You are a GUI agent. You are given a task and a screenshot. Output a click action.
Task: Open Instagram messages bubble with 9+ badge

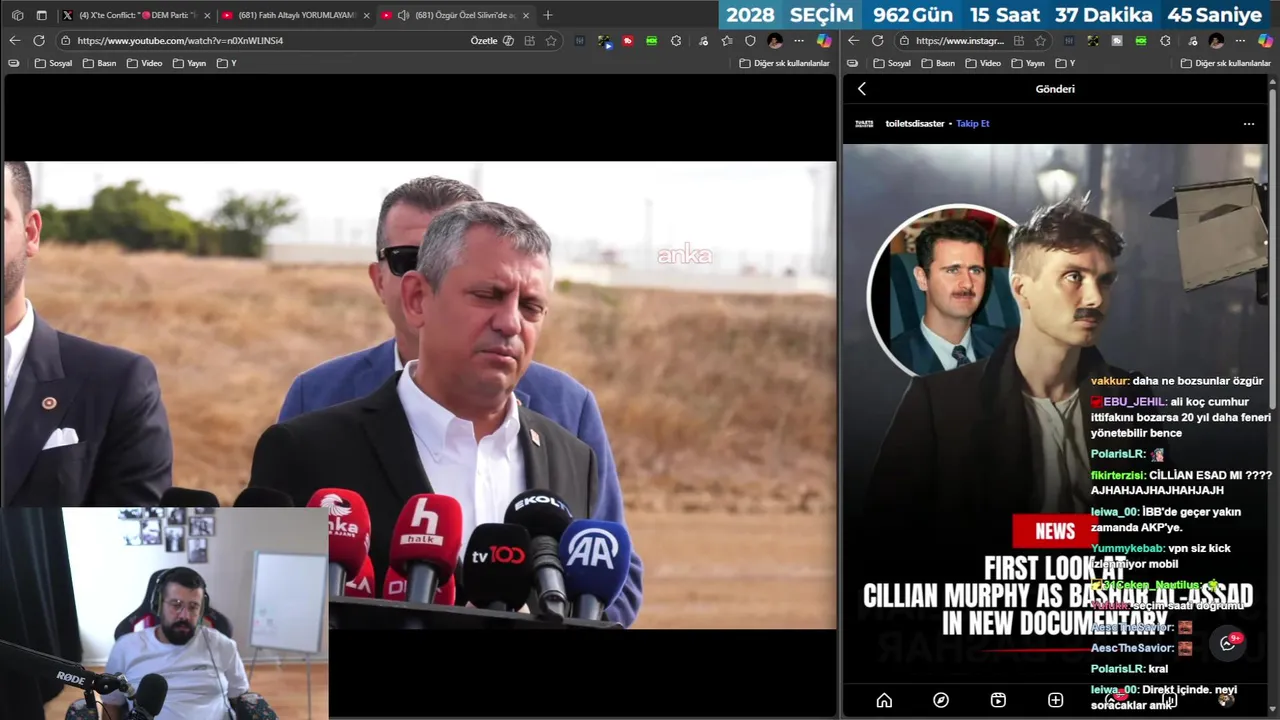1228,643
